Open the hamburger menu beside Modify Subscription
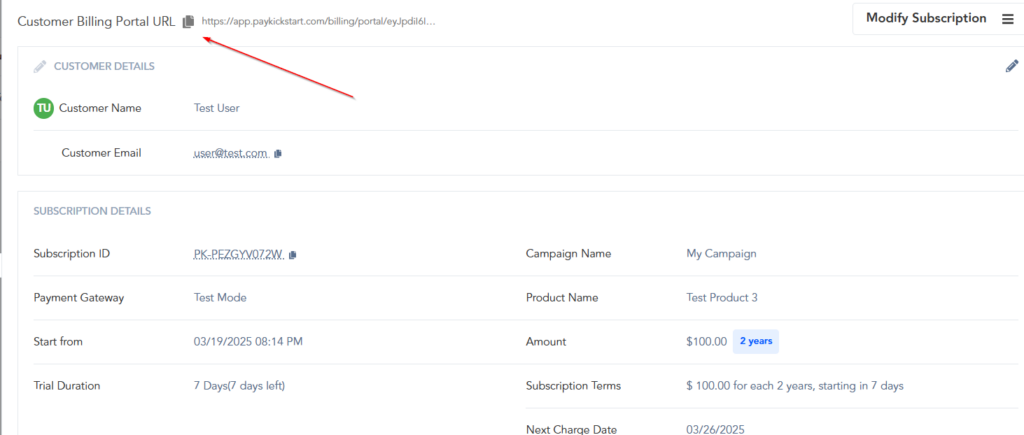The width and height of the screenshot is (1024, 435). [x=1007, y=19]
